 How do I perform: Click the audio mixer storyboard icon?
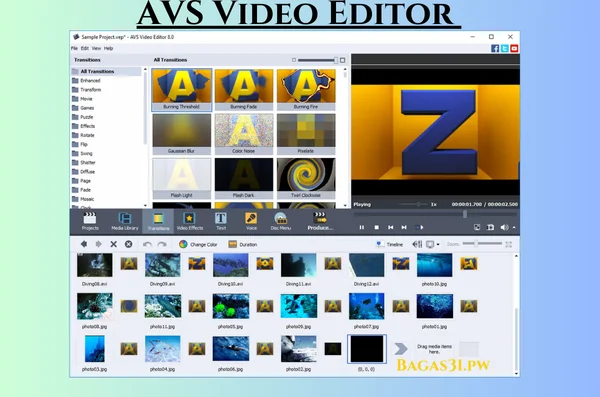pos(417,244)
